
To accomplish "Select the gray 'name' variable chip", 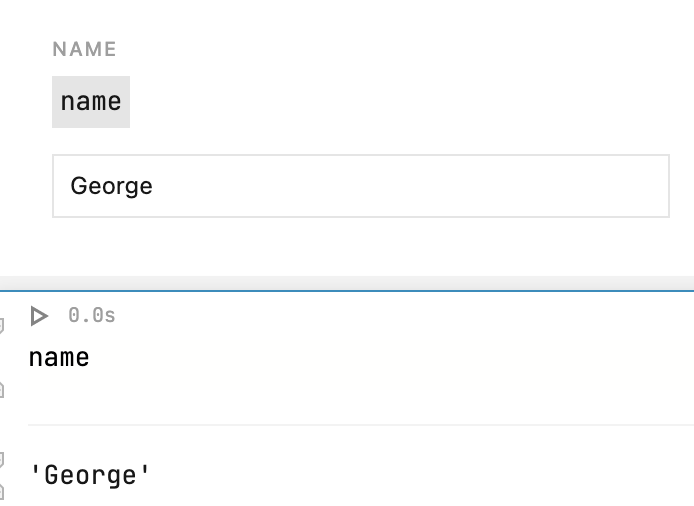I will point(91,102).
